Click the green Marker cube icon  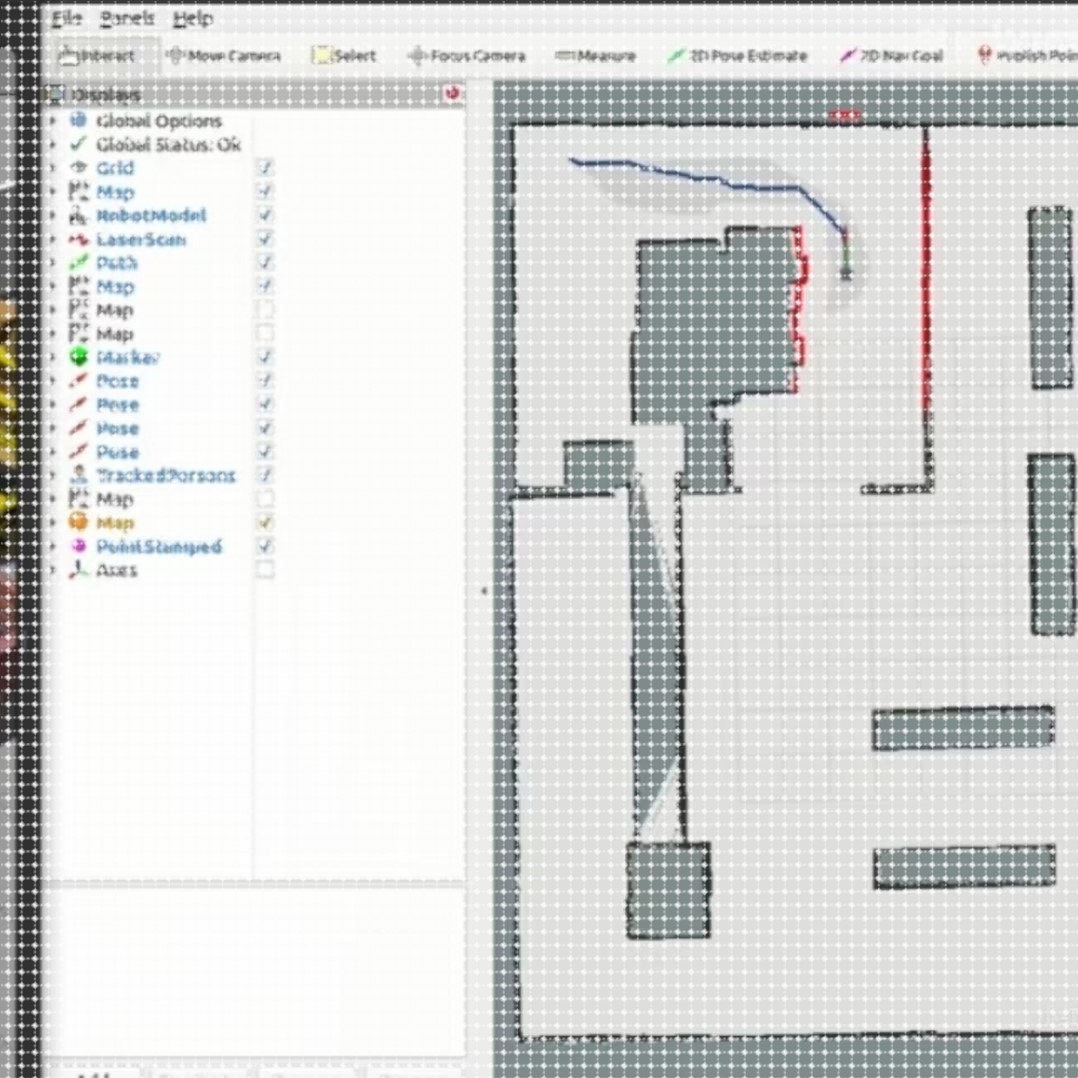[x=78, y=357]
